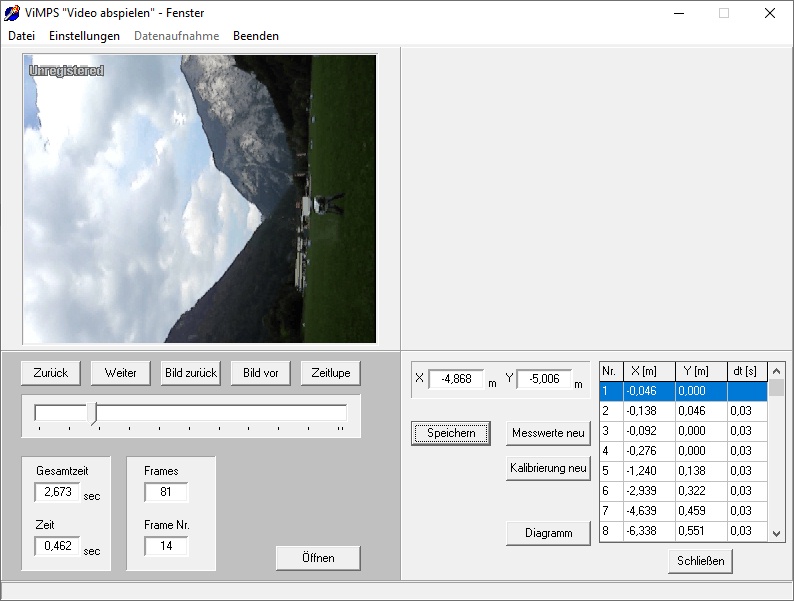
Task: Open the Datei menu
Action: tap(21, 36)
